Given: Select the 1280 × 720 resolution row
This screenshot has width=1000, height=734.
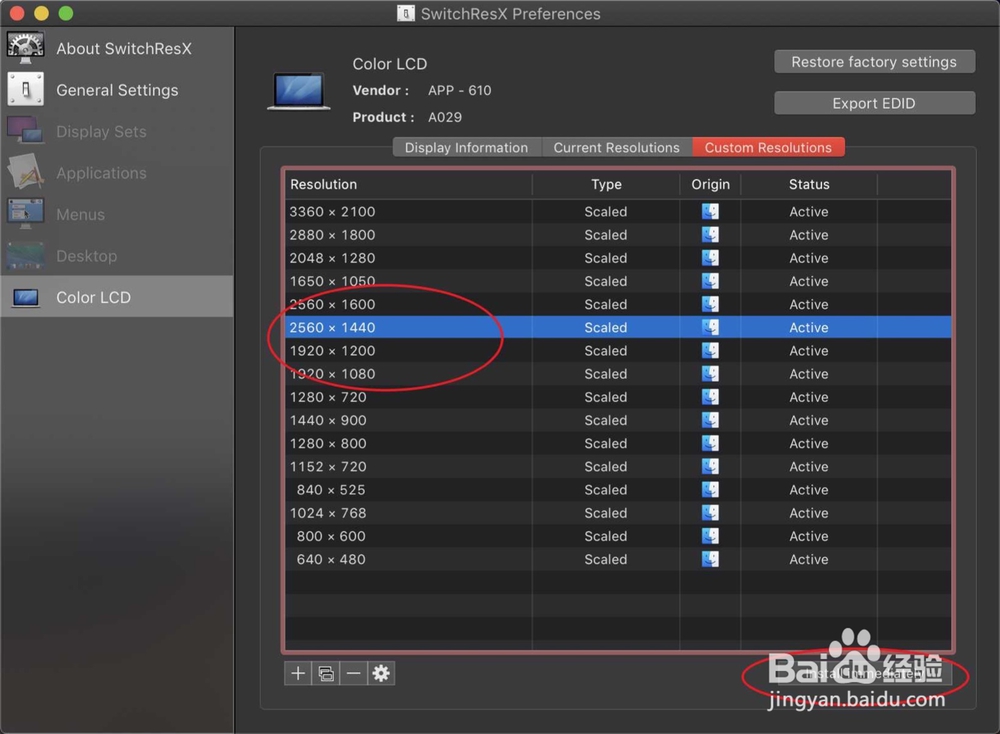Looking at the screenshot, I should coord(618,397).
